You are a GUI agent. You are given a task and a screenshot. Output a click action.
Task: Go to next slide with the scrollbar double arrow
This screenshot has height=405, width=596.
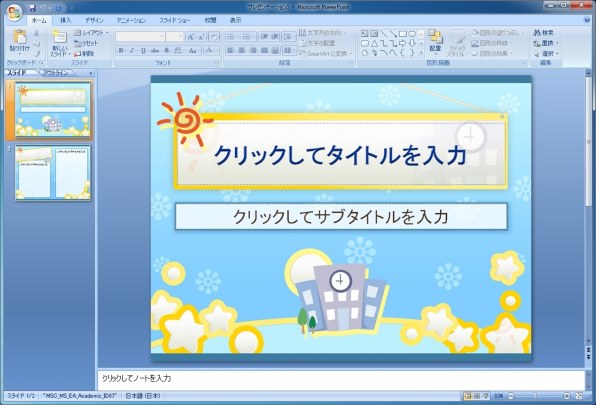(x=588, y=357)
